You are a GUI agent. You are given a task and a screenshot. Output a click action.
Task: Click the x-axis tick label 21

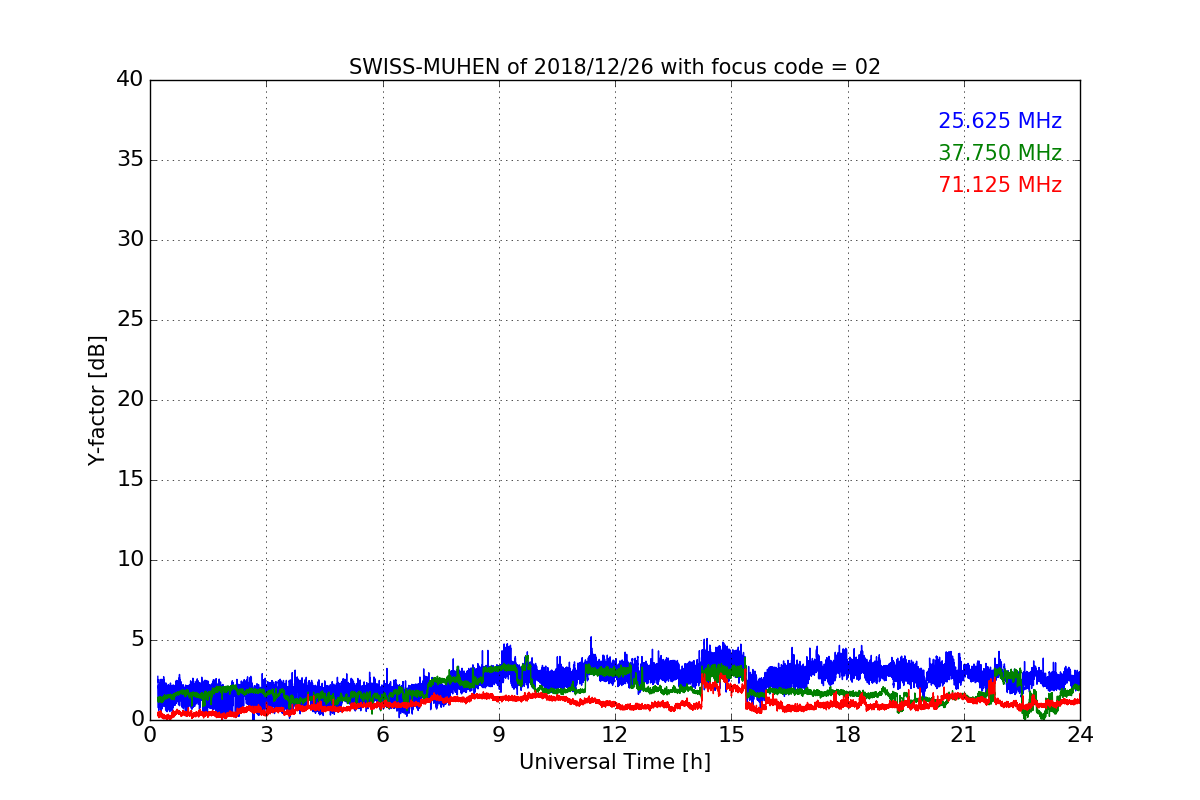(x=964, y=734)
